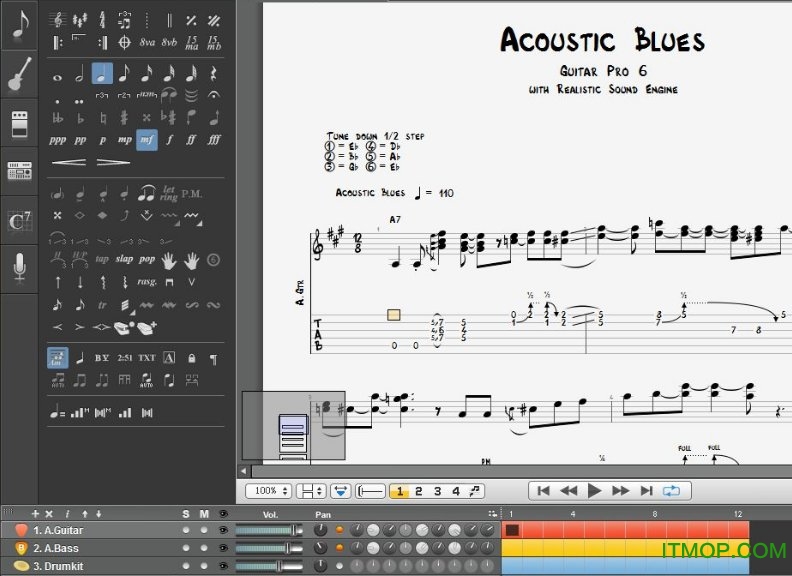Apply the 8vb octave marking
The image size is (792, 576).
169,42
